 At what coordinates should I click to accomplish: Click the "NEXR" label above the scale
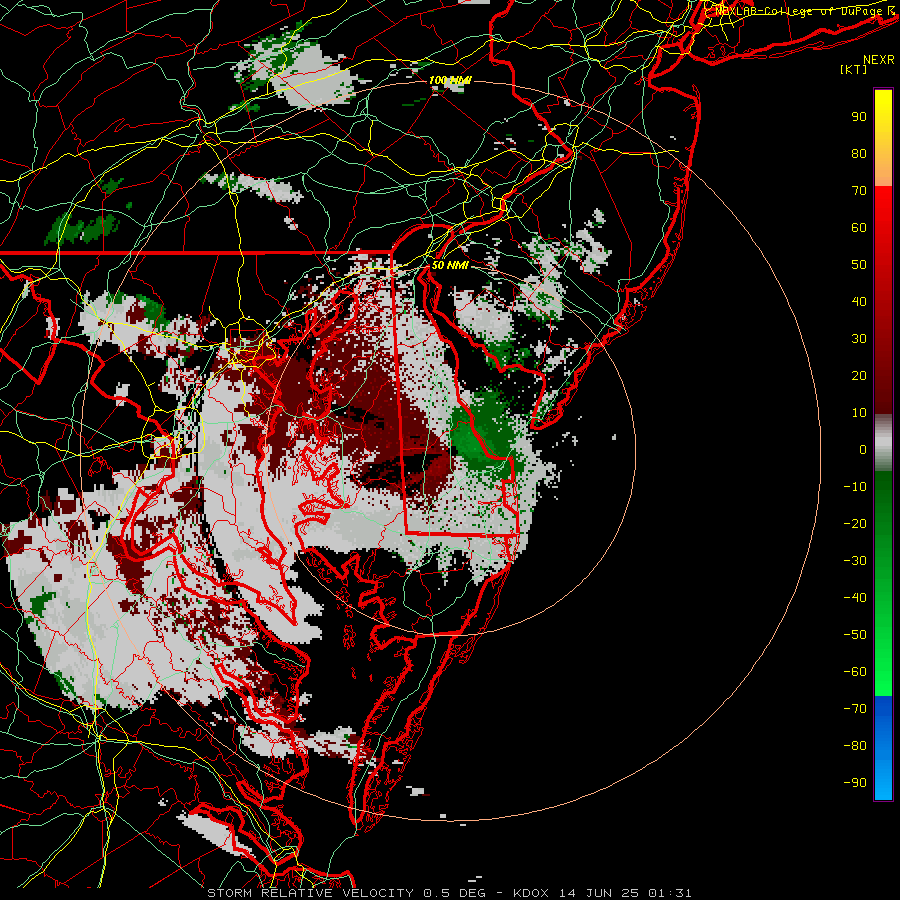(x=879, y=60)
